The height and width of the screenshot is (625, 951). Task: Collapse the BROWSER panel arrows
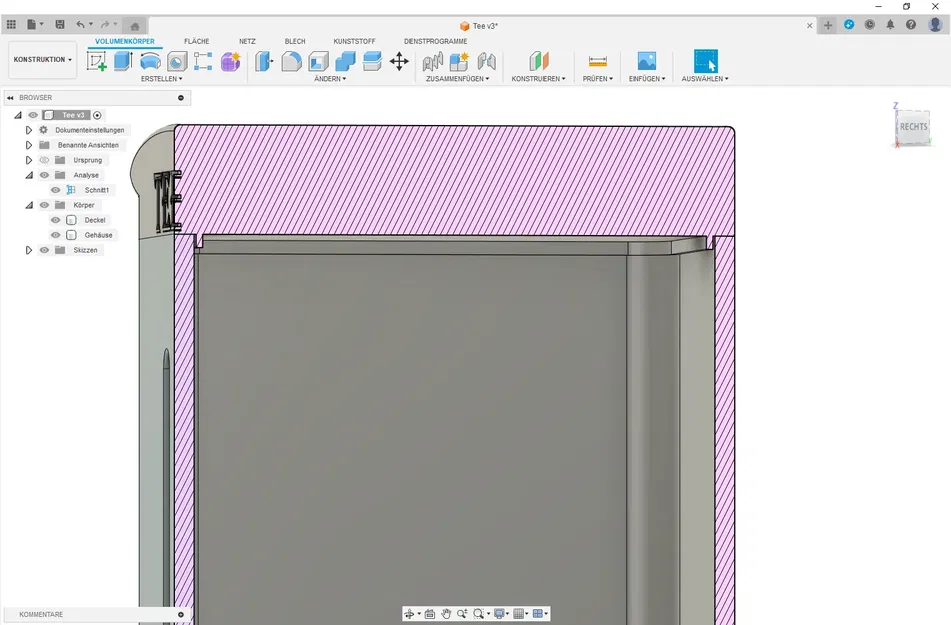tap(10, 98)
